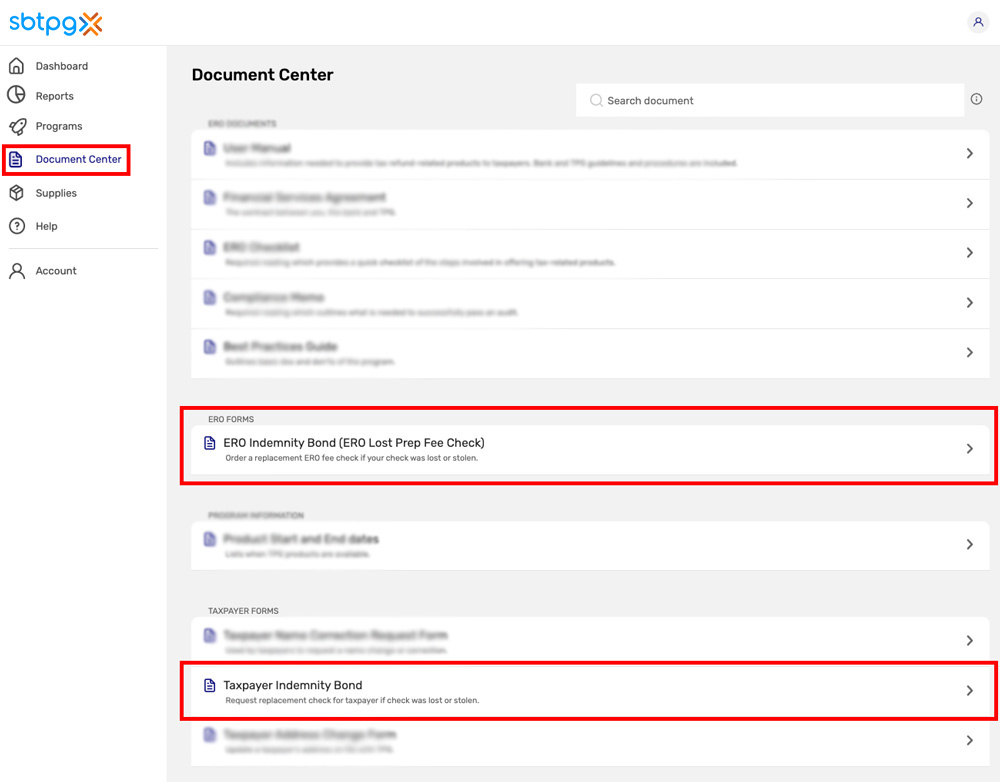Expand the ERO Indemnity Bond chevron

[x=969, y=449]
